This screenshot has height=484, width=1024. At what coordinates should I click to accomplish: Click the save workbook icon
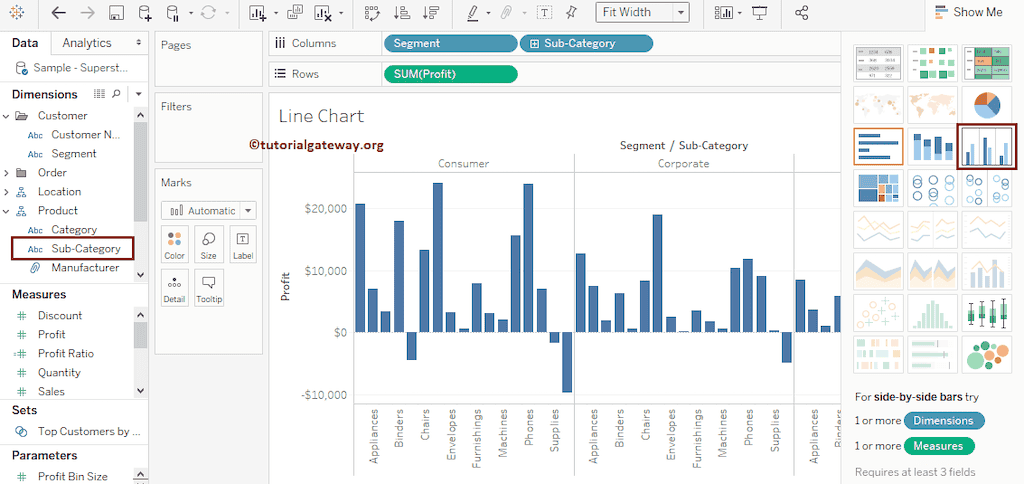116,13
